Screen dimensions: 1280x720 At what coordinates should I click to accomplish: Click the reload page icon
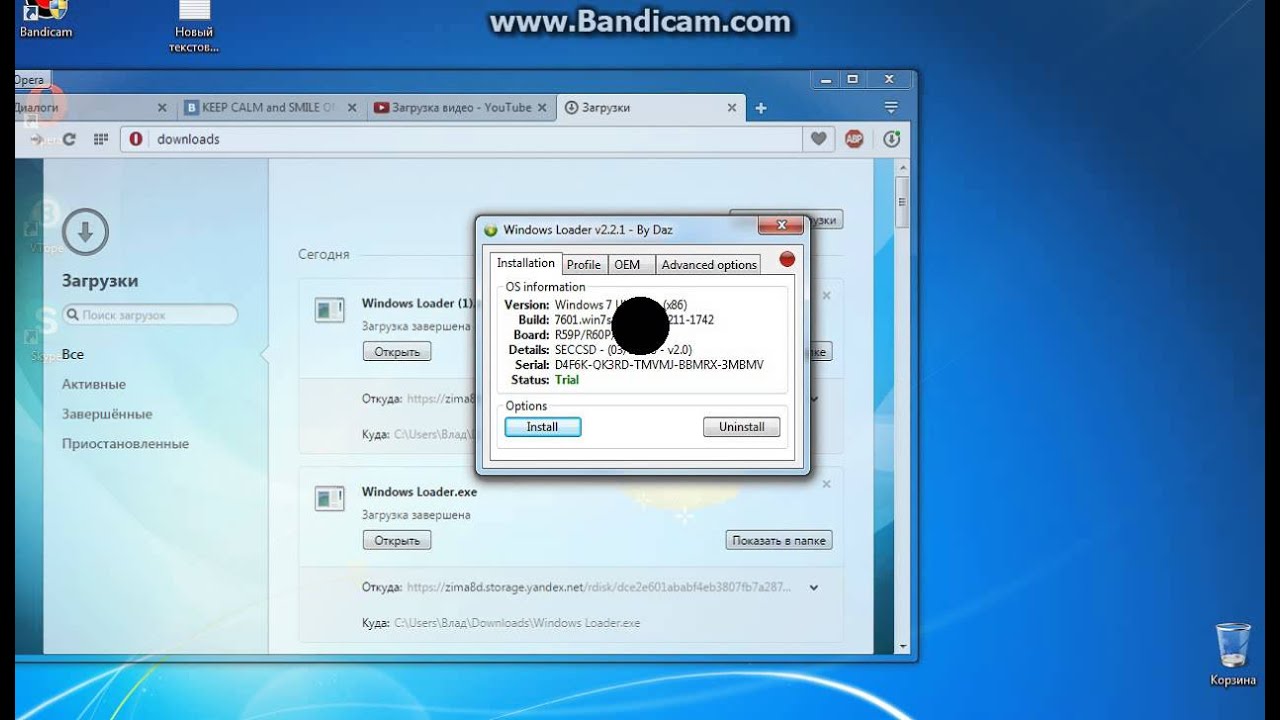pos(69,139)
